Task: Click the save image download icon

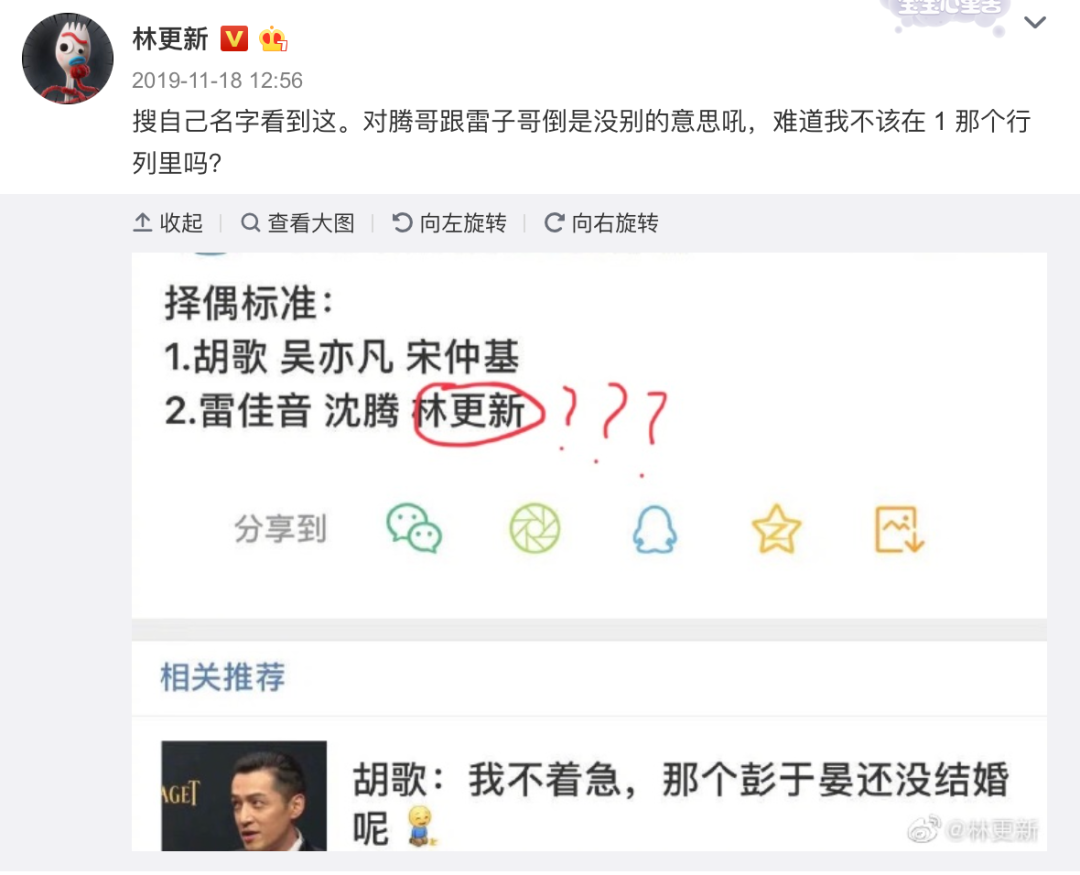Action: [899, 529]
